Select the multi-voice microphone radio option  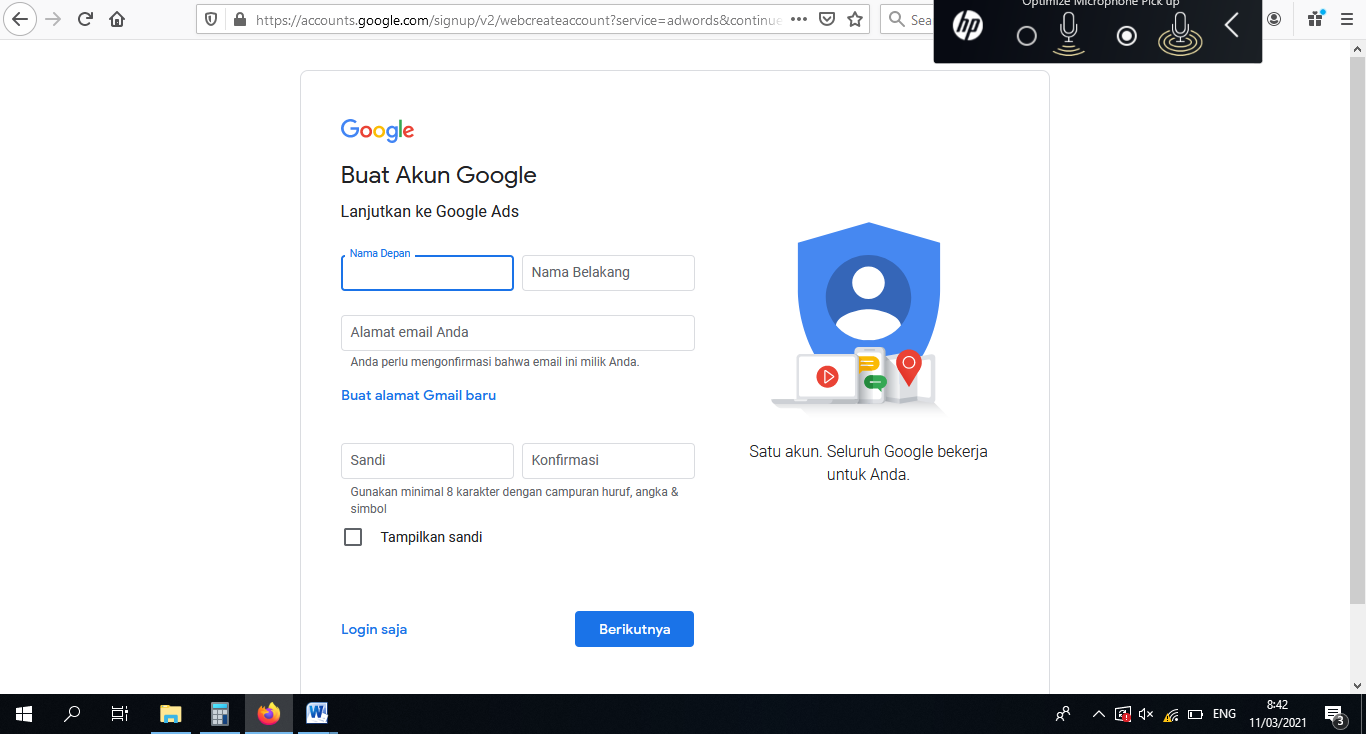(x=1126, y=36)
